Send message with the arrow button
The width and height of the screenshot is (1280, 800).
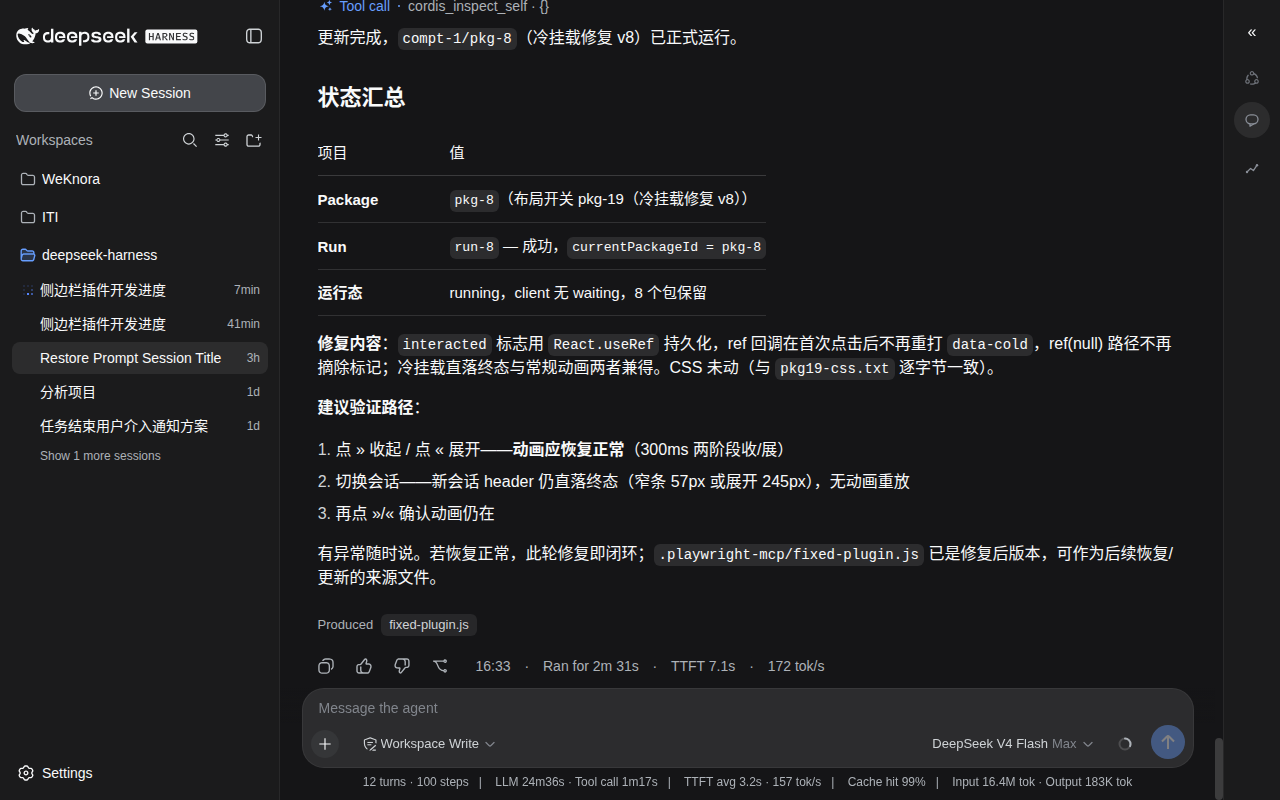(x=1168, y=742)
